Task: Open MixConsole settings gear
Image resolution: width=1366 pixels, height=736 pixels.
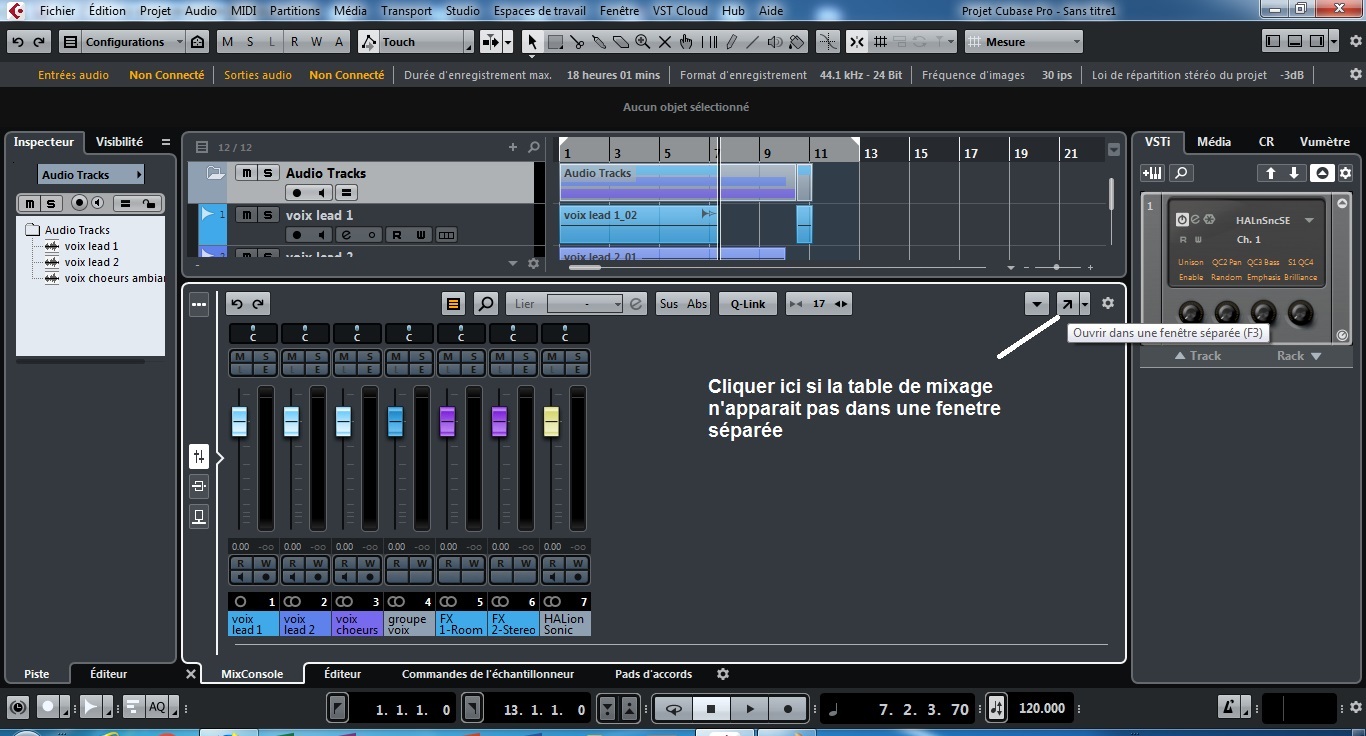Action: (x=1107, y=304)
